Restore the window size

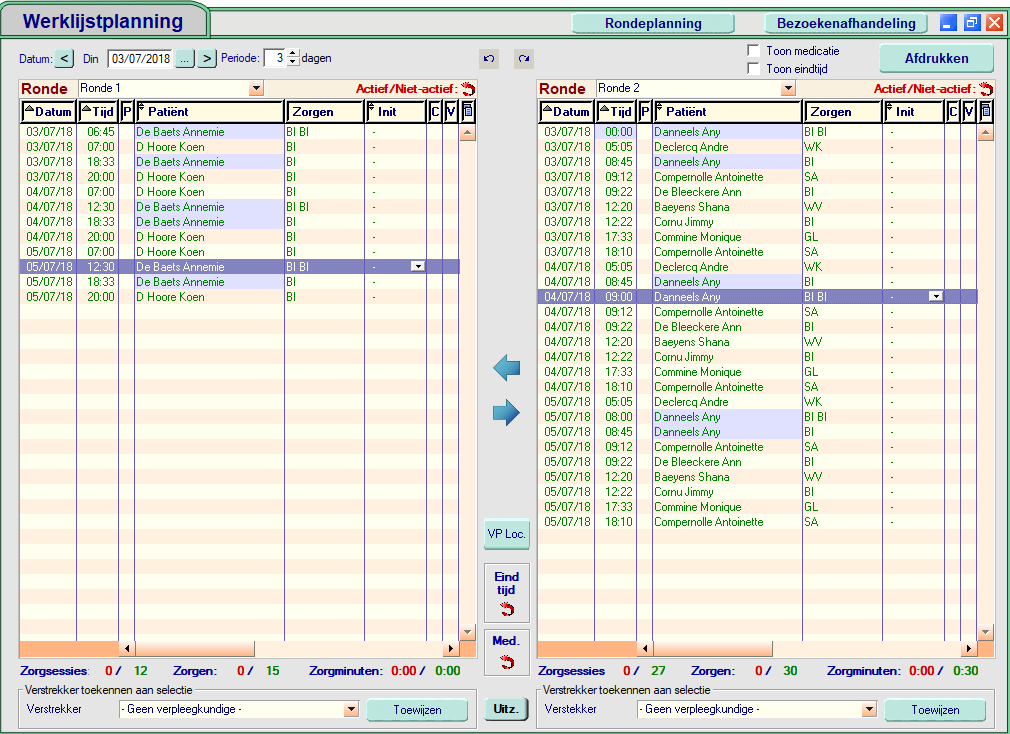pos(971,23)
